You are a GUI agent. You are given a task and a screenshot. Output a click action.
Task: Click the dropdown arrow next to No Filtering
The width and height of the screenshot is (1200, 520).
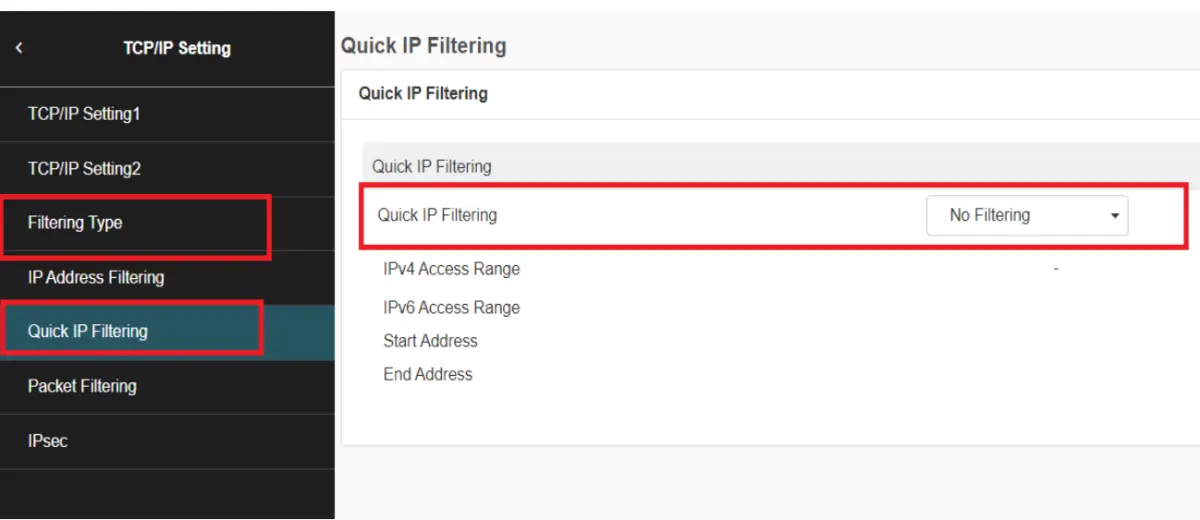click(x=1115, y=216)
